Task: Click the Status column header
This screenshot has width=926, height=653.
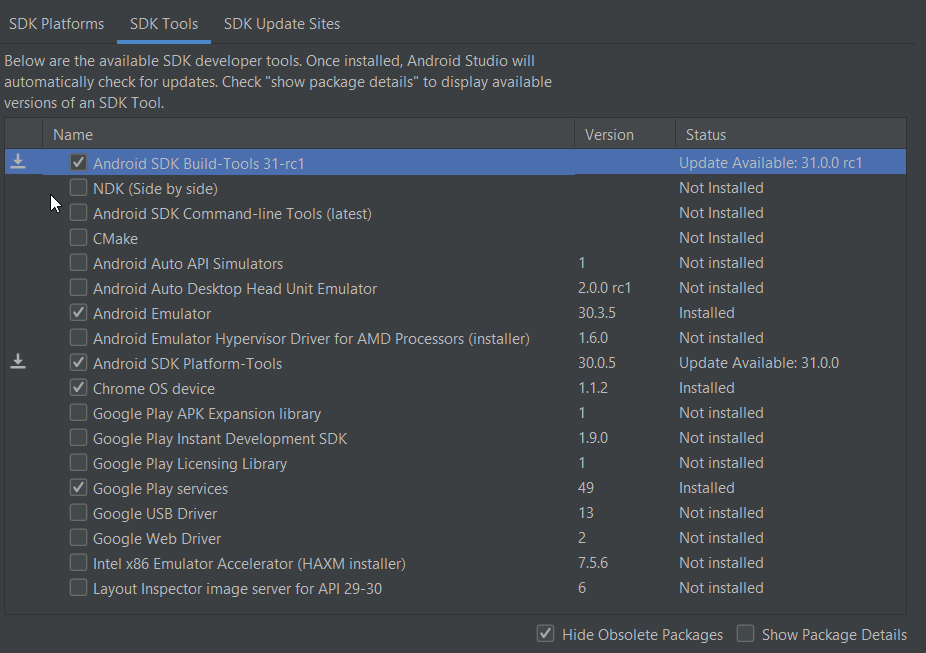Action: (706, 134)
